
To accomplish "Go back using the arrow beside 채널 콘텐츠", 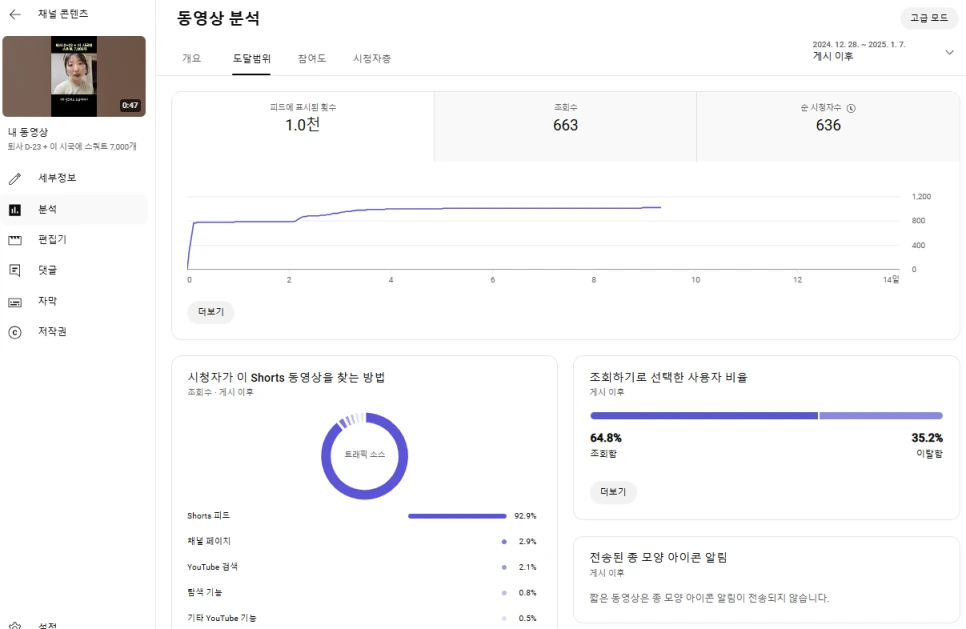I will (x=15, y=14).
